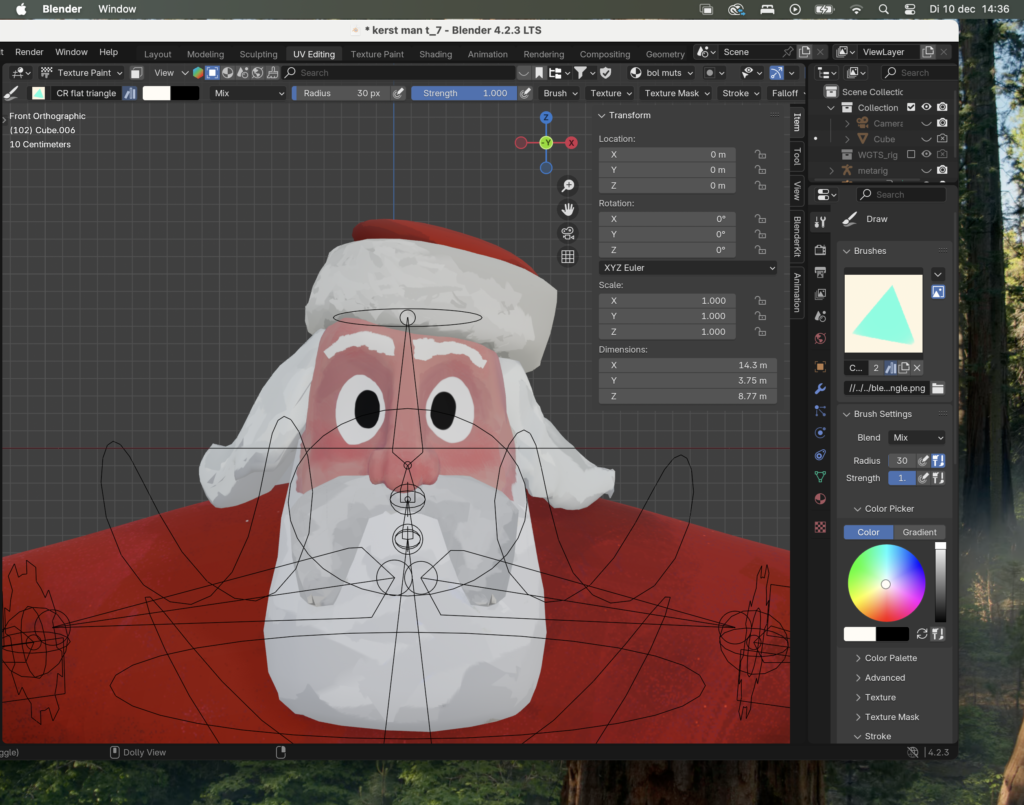Open the Blend mode Mix dropdown in header

(x=249, y=93)
